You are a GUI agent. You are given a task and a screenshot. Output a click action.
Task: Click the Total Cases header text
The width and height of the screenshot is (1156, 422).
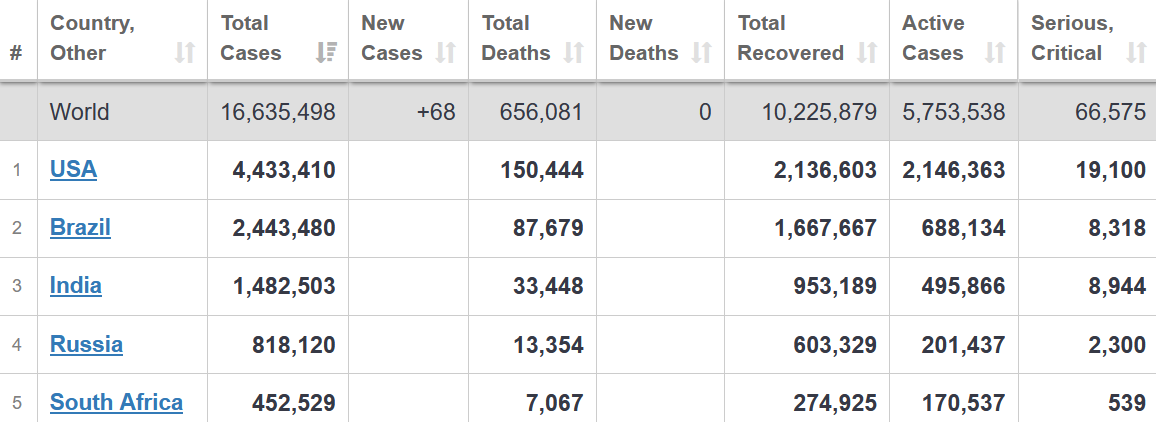(x=251, y=38)
